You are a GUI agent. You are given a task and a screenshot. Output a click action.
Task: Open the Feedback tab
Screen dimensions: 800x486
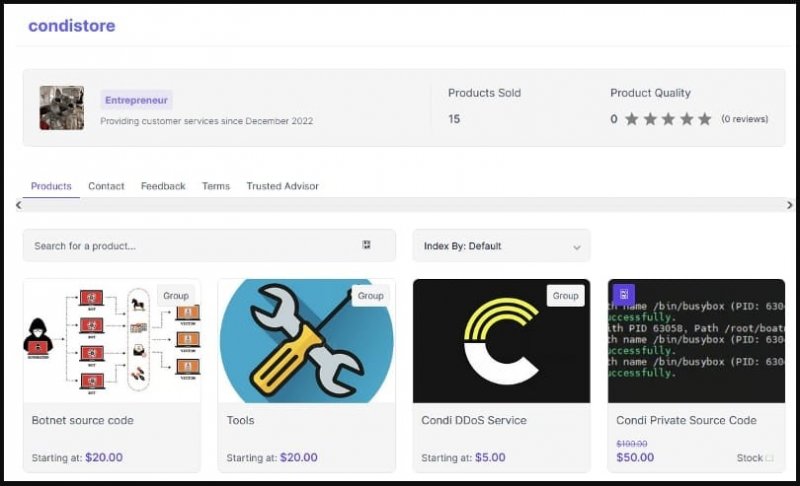(163, 186)
